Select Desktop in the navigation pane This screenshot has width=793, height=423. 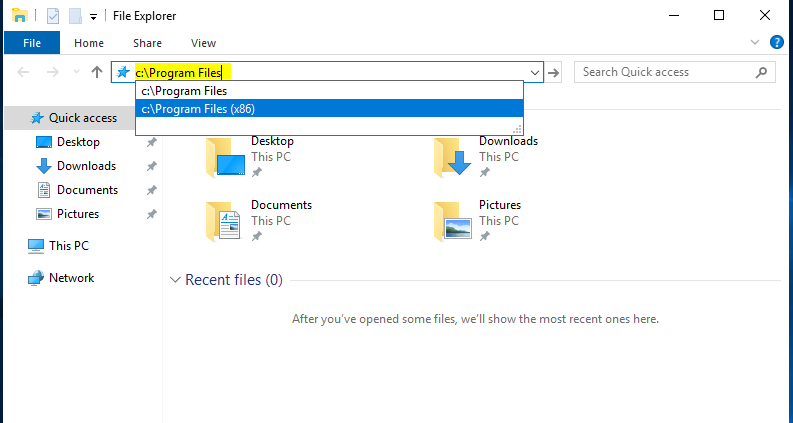tap(78, 142)
